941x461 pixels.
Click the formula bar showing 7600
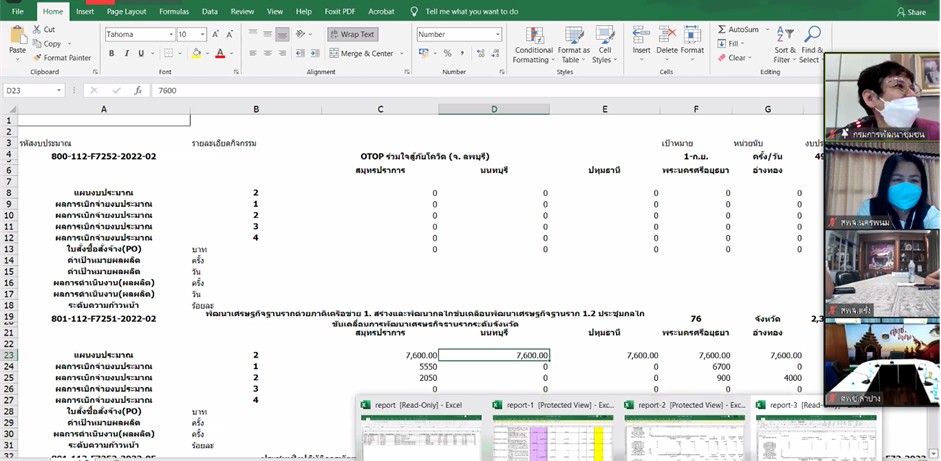(487, 91)
